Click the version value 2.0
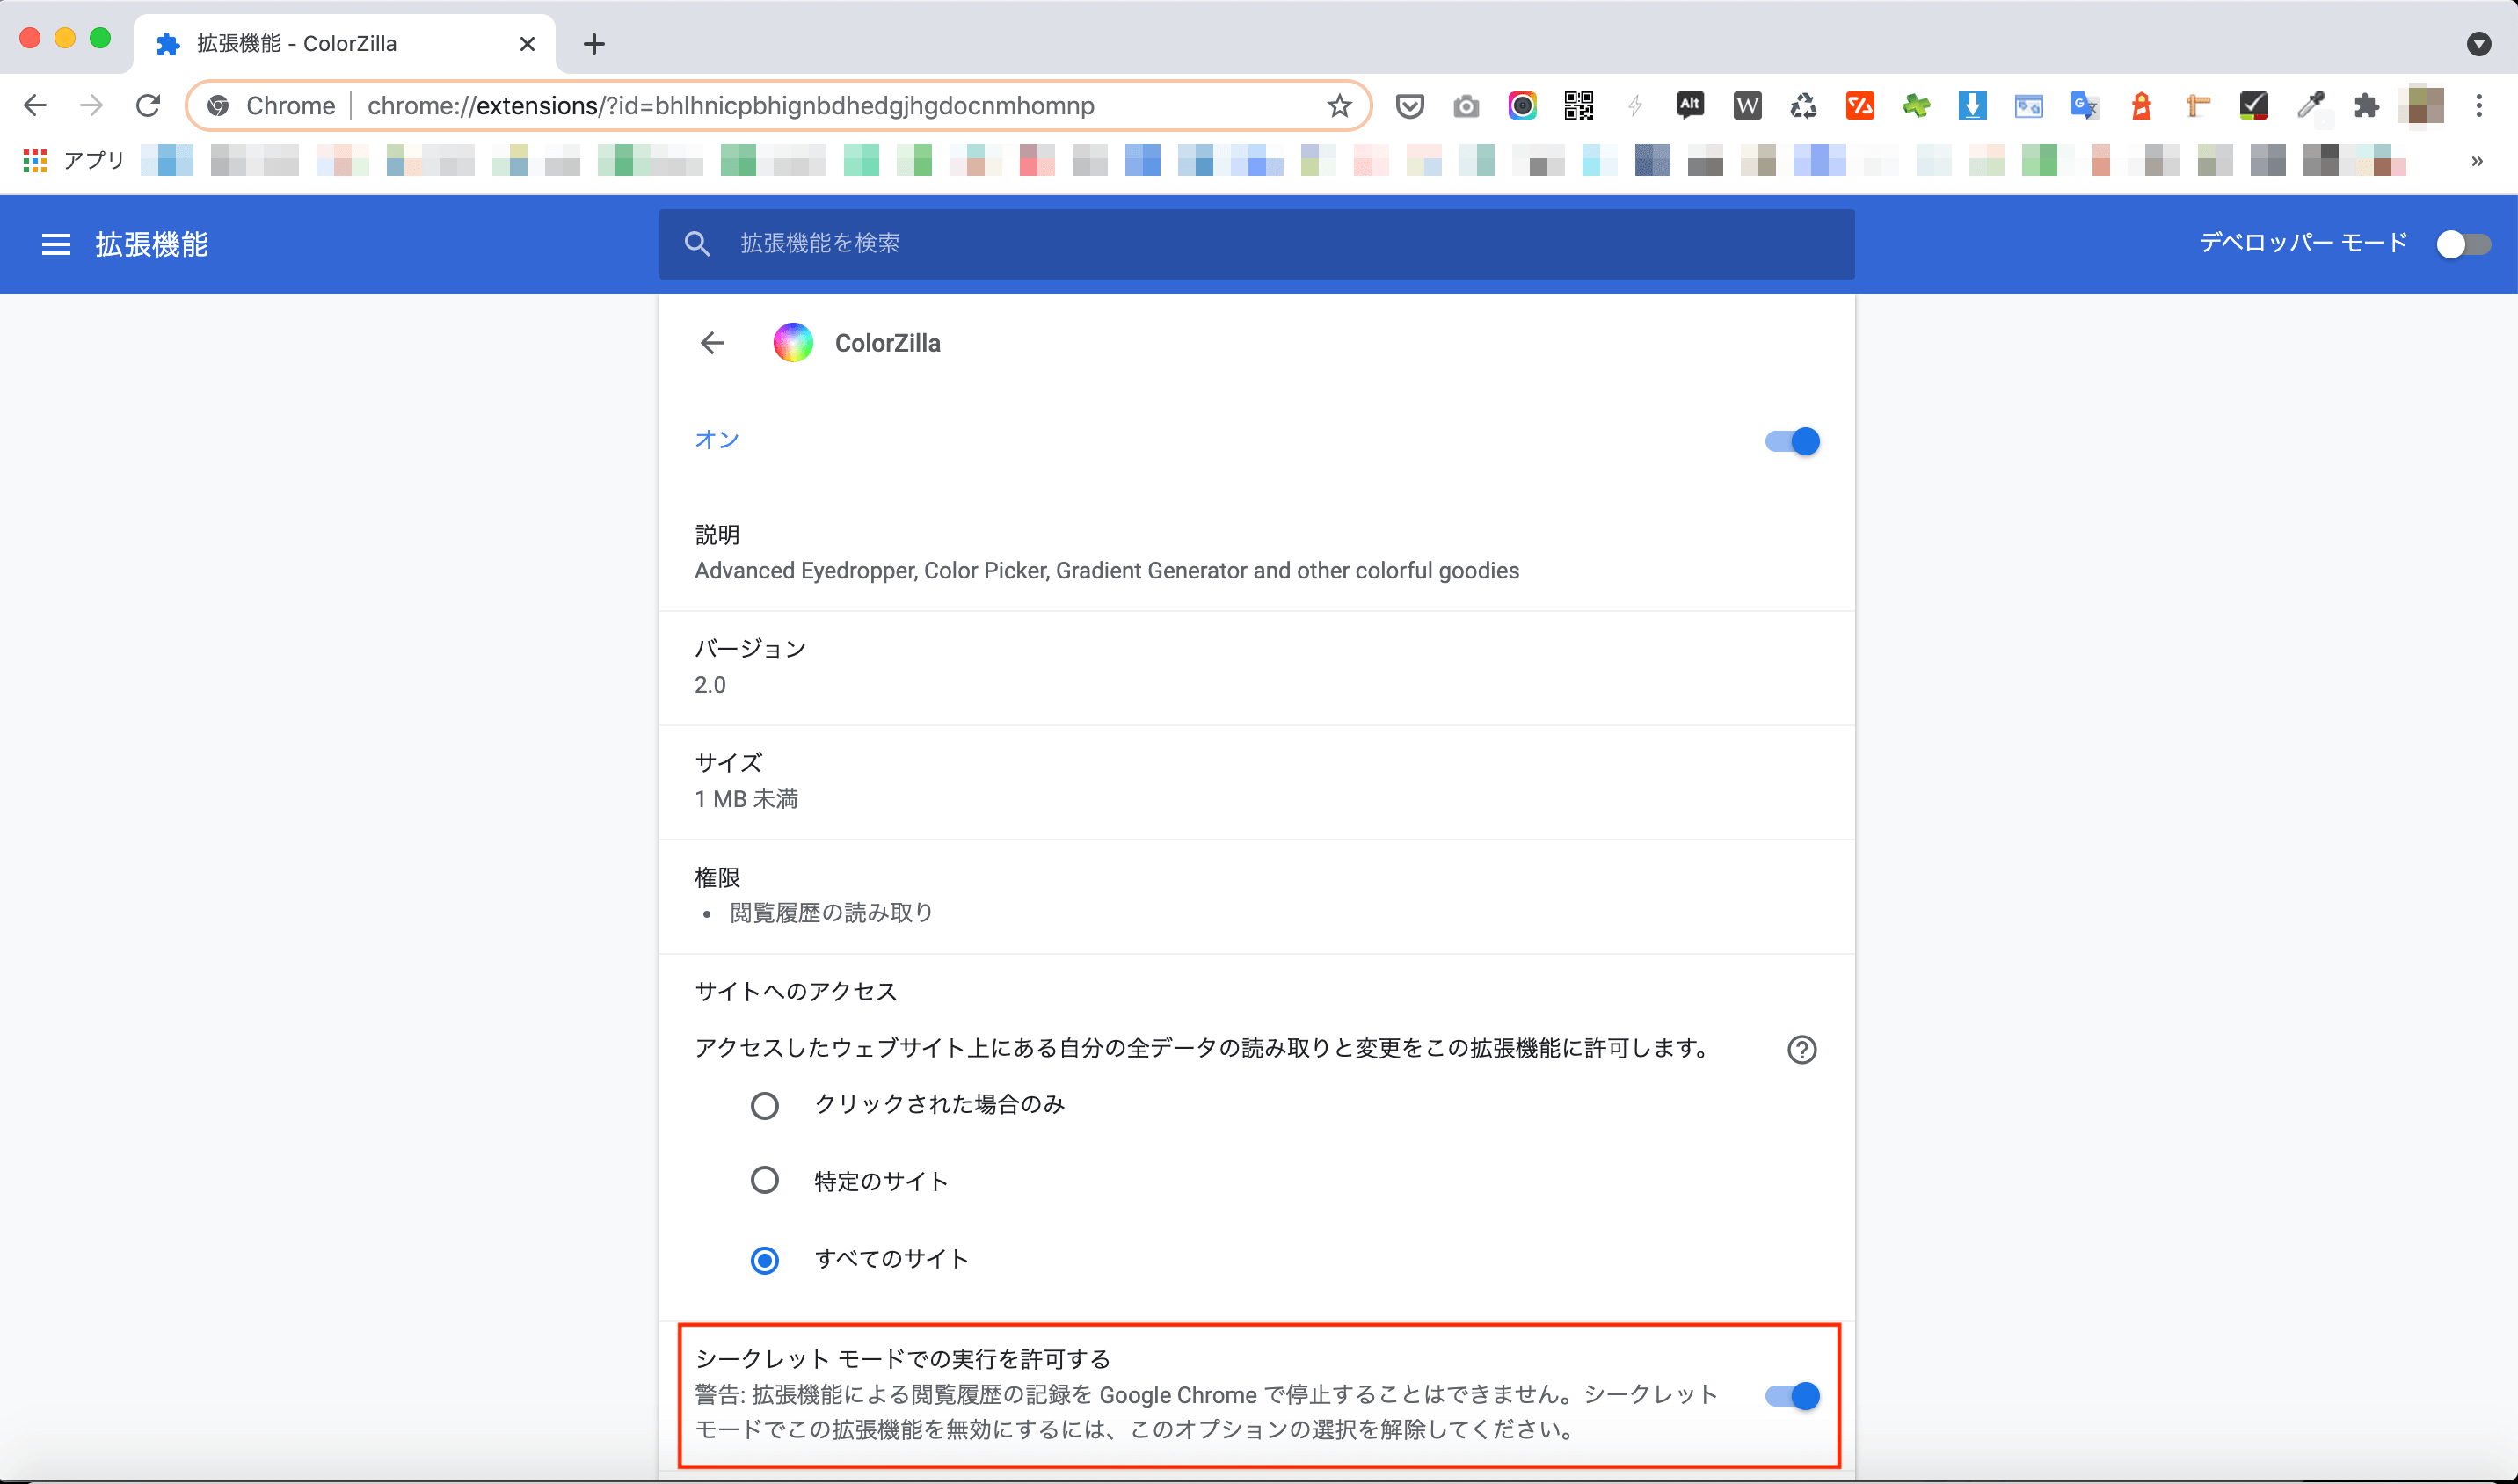The width and height of the screenshot is (2518, 1484). coord(710,685)
